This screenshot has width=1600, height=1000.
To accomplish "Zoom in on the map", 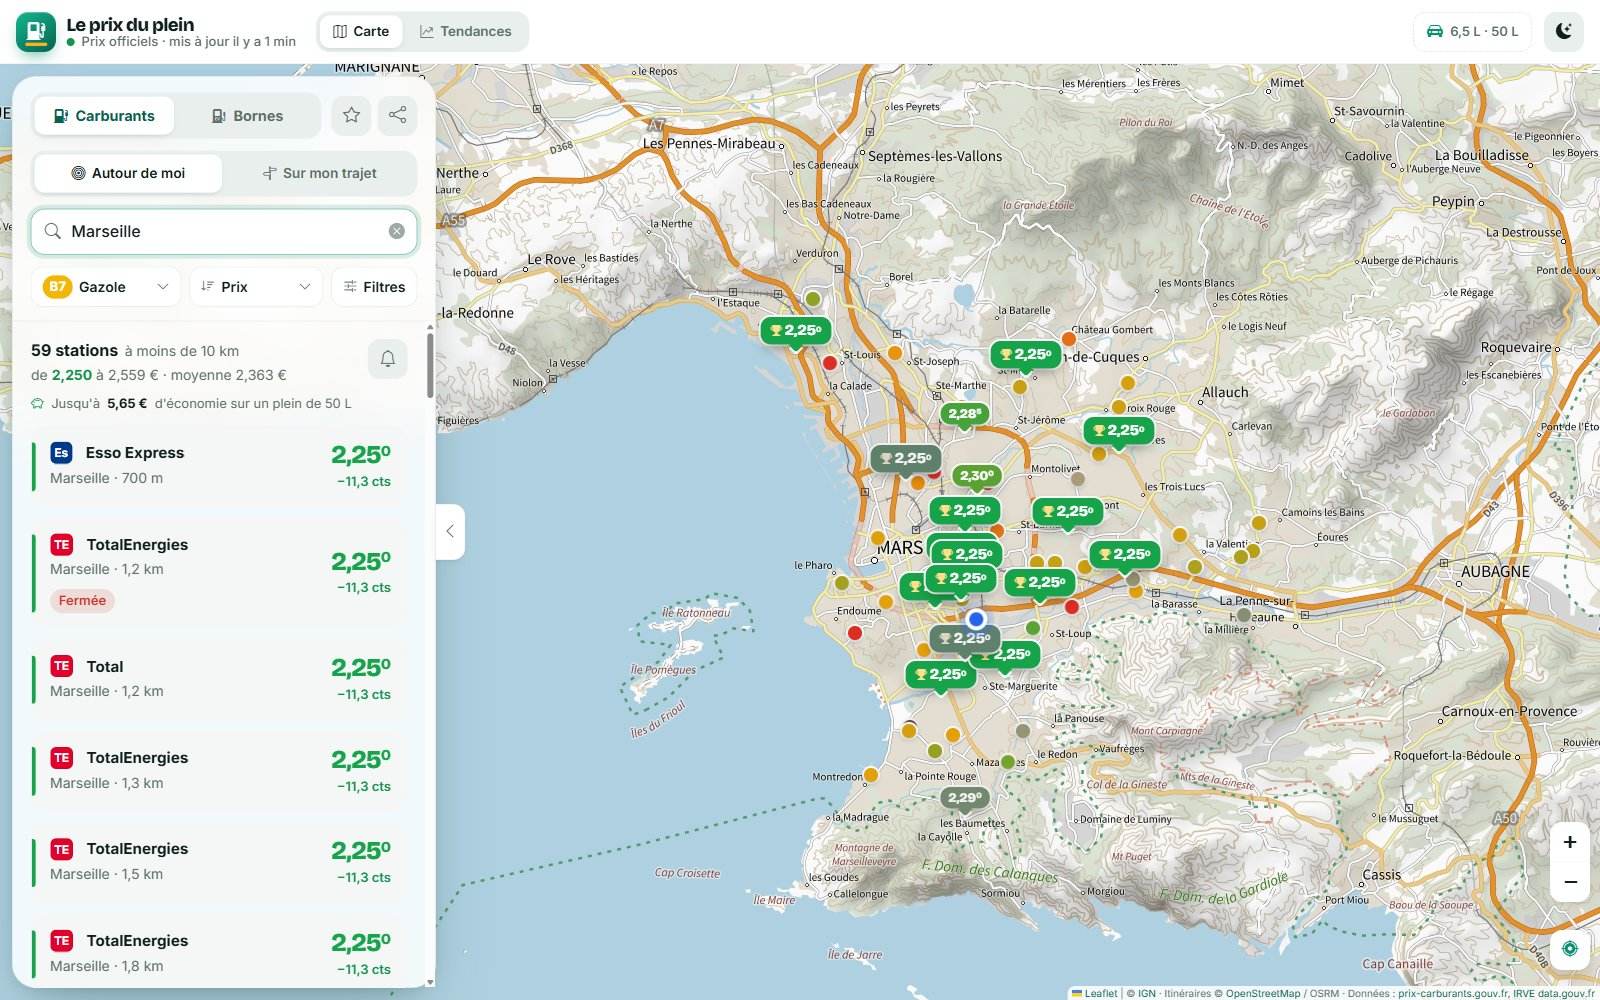I will pos(1570,842).
